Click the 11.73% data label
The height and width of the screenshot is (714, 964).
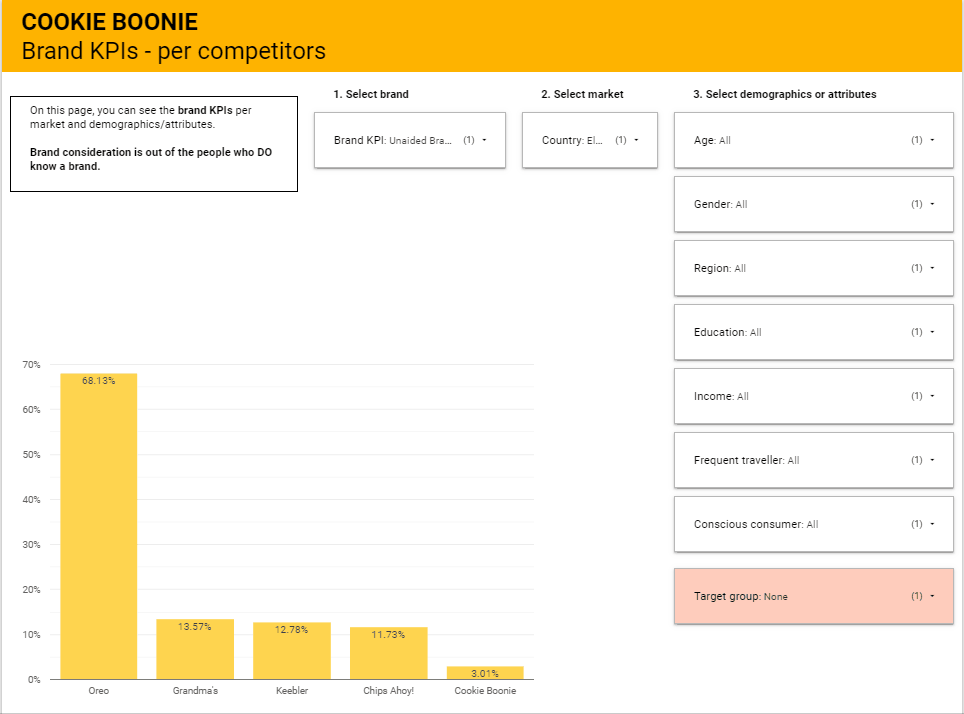[388, 635]
